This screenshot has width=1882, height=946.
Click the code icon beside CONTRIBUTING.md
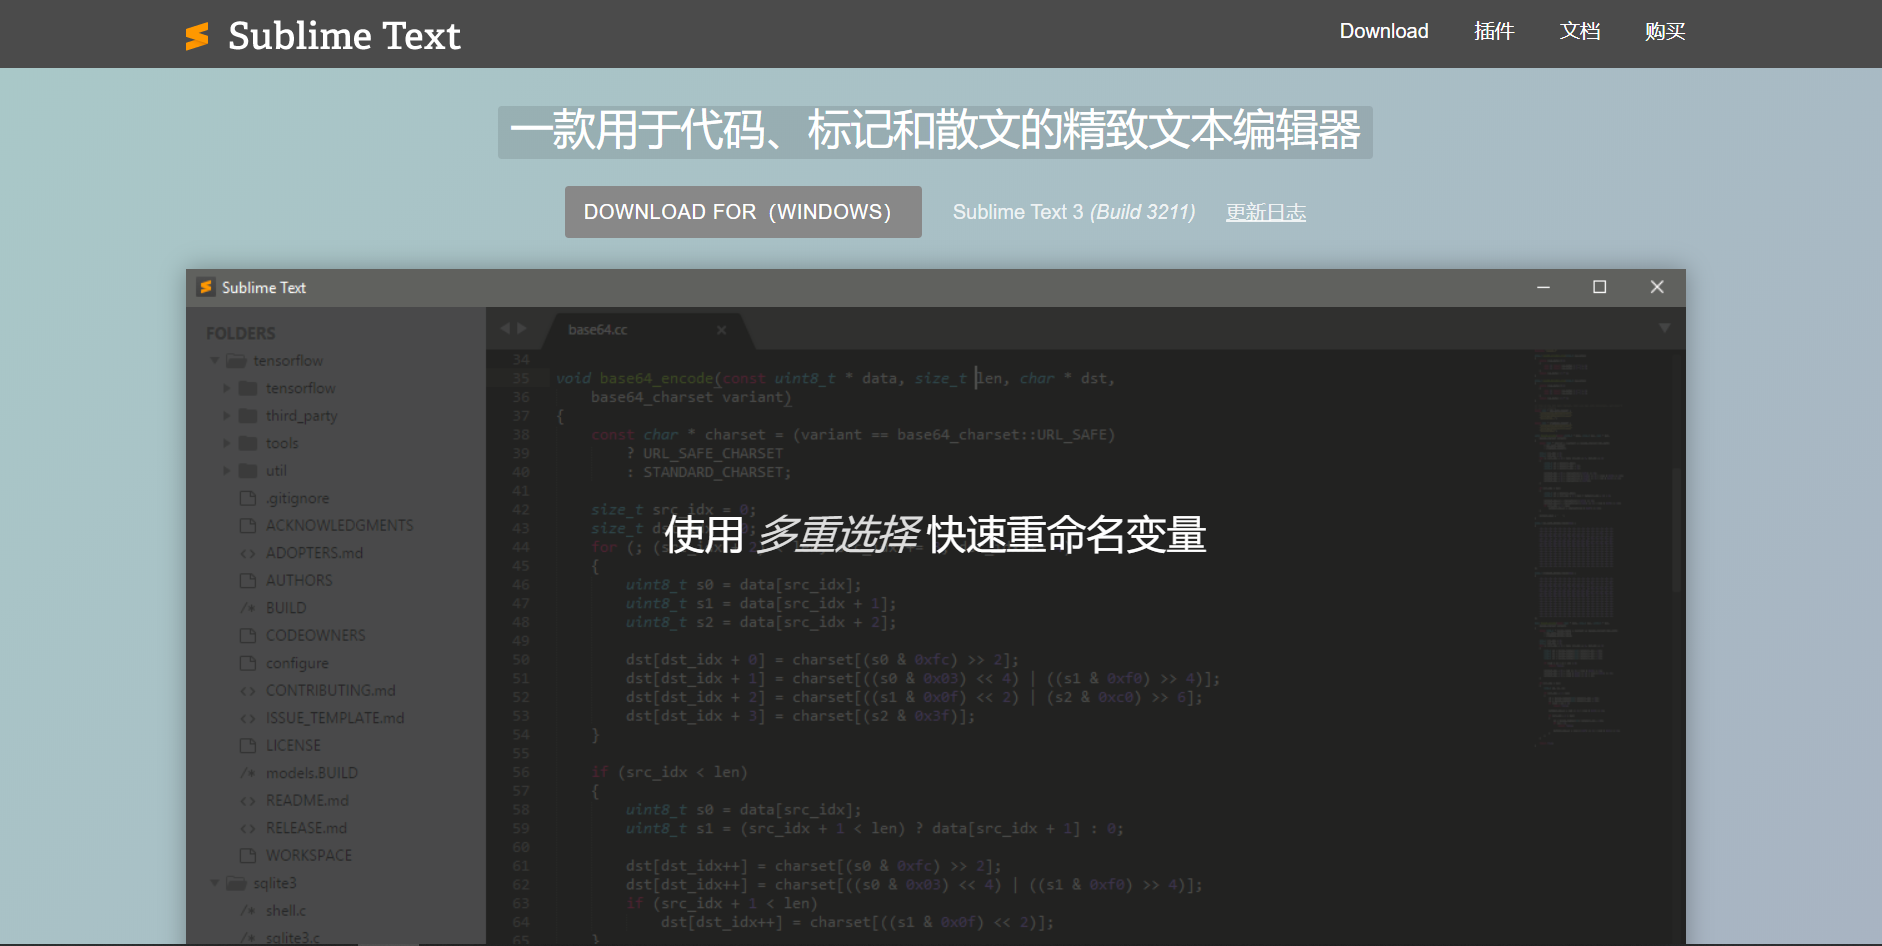point(248,689)
